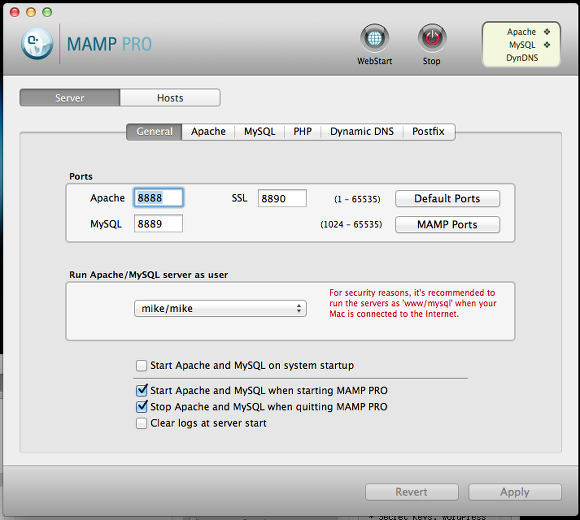The image size is (580, 520).
Task: Click the '(1 – 65535)' range label
Action: tap(357, 199)
